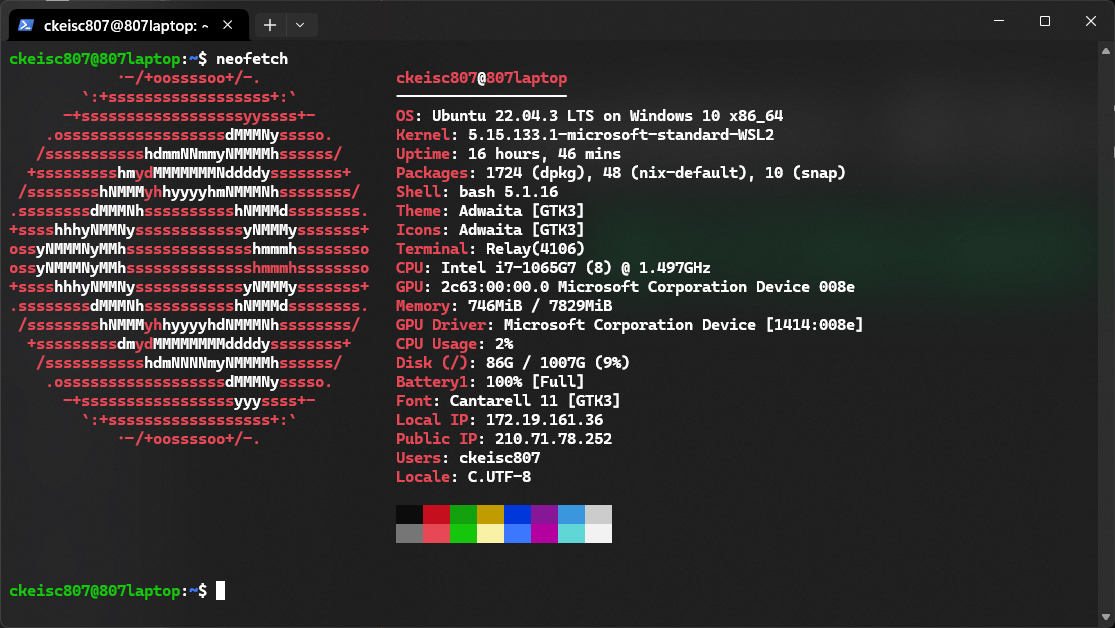Open the new-tab profile dropdown chevron
Image resolution: width=1115 pixels, height=628 pixels.
coord(300,26)
